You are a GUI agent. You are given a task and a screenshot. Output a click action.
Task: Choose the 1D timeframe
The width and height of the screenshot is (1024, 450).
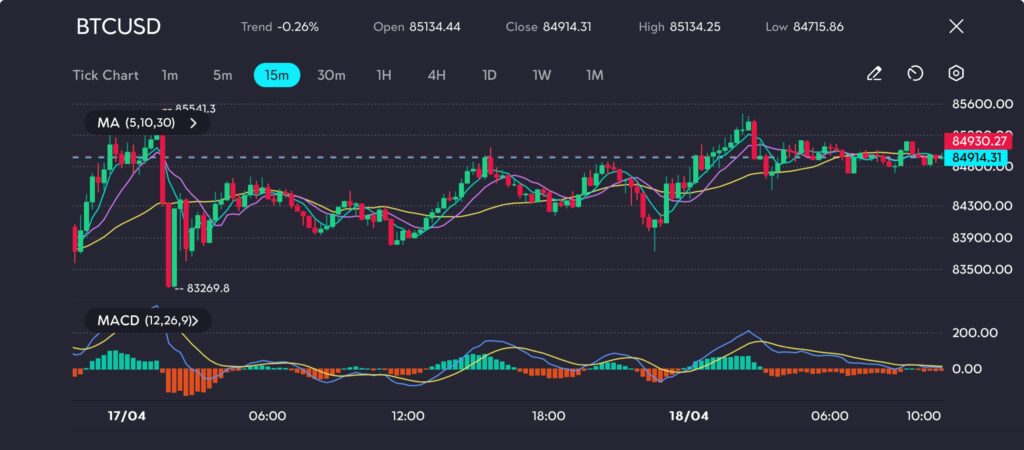click(489, 75)
